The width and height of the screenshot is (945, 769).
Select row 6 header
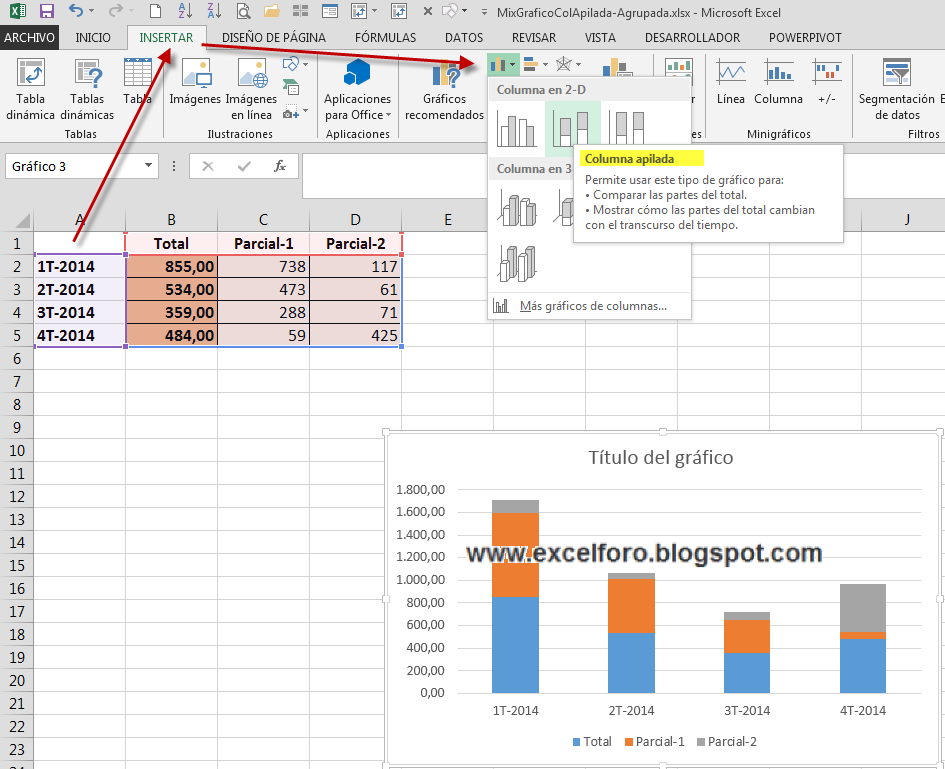[x=17, y=359]
